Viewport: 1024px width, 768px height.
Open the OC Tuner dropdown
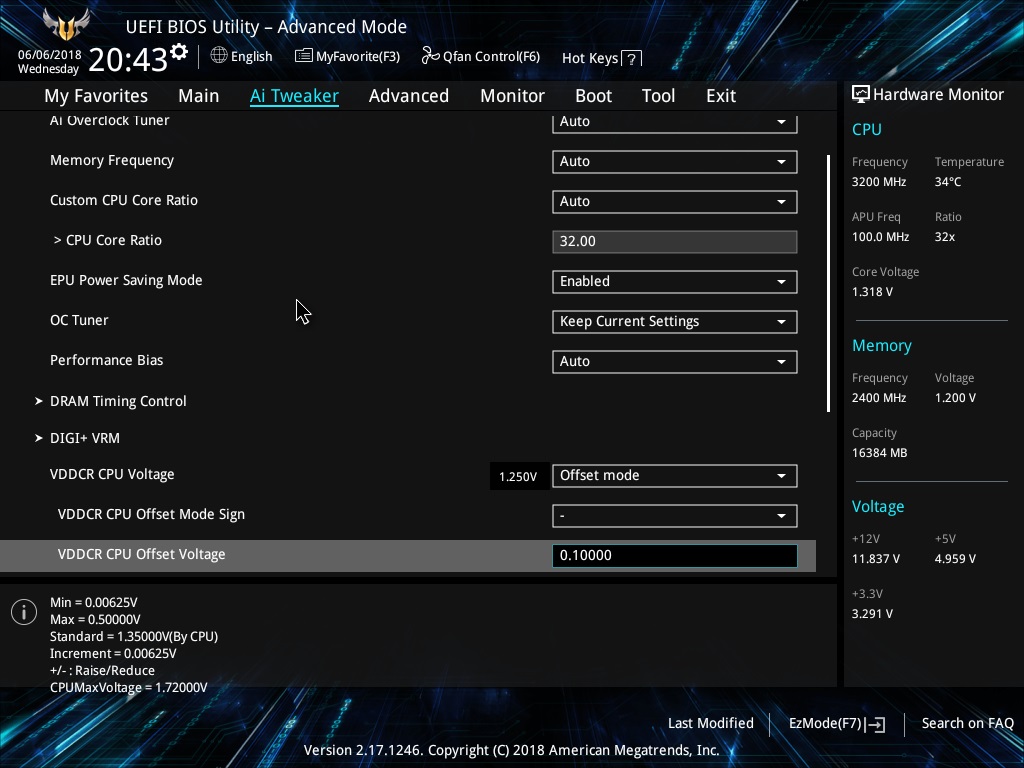coord(675,322)
